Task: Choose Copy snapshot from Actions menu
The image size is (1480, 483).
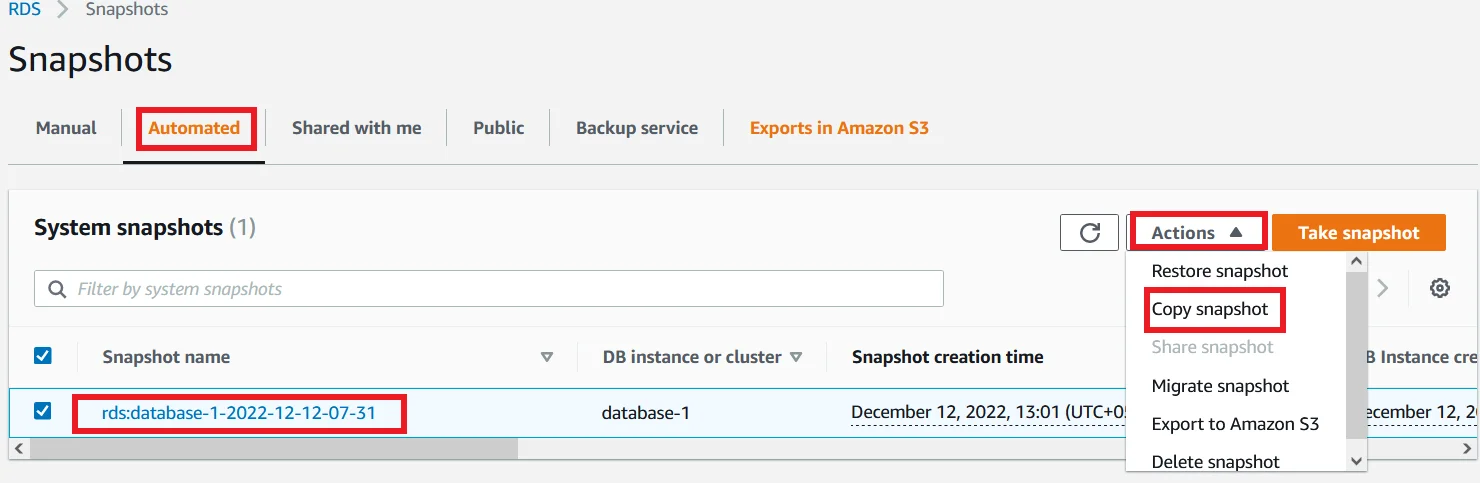Action: (1209, 309)
